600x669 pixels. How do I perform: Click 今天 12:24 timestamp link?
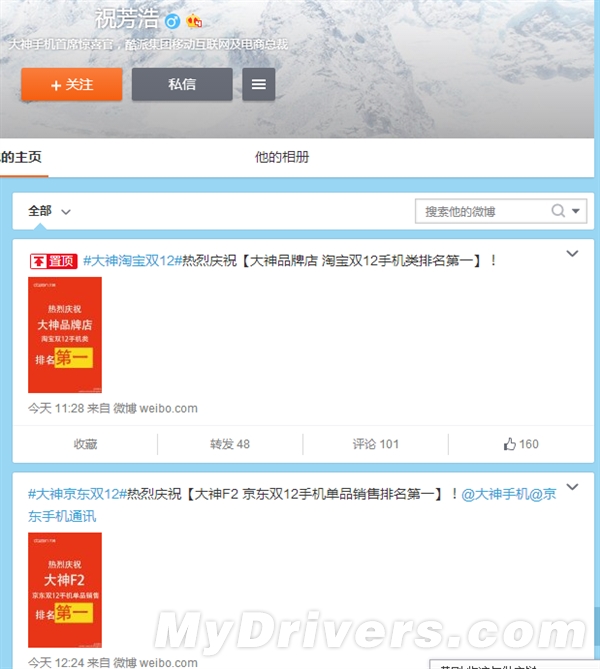(x=56, y=663)
